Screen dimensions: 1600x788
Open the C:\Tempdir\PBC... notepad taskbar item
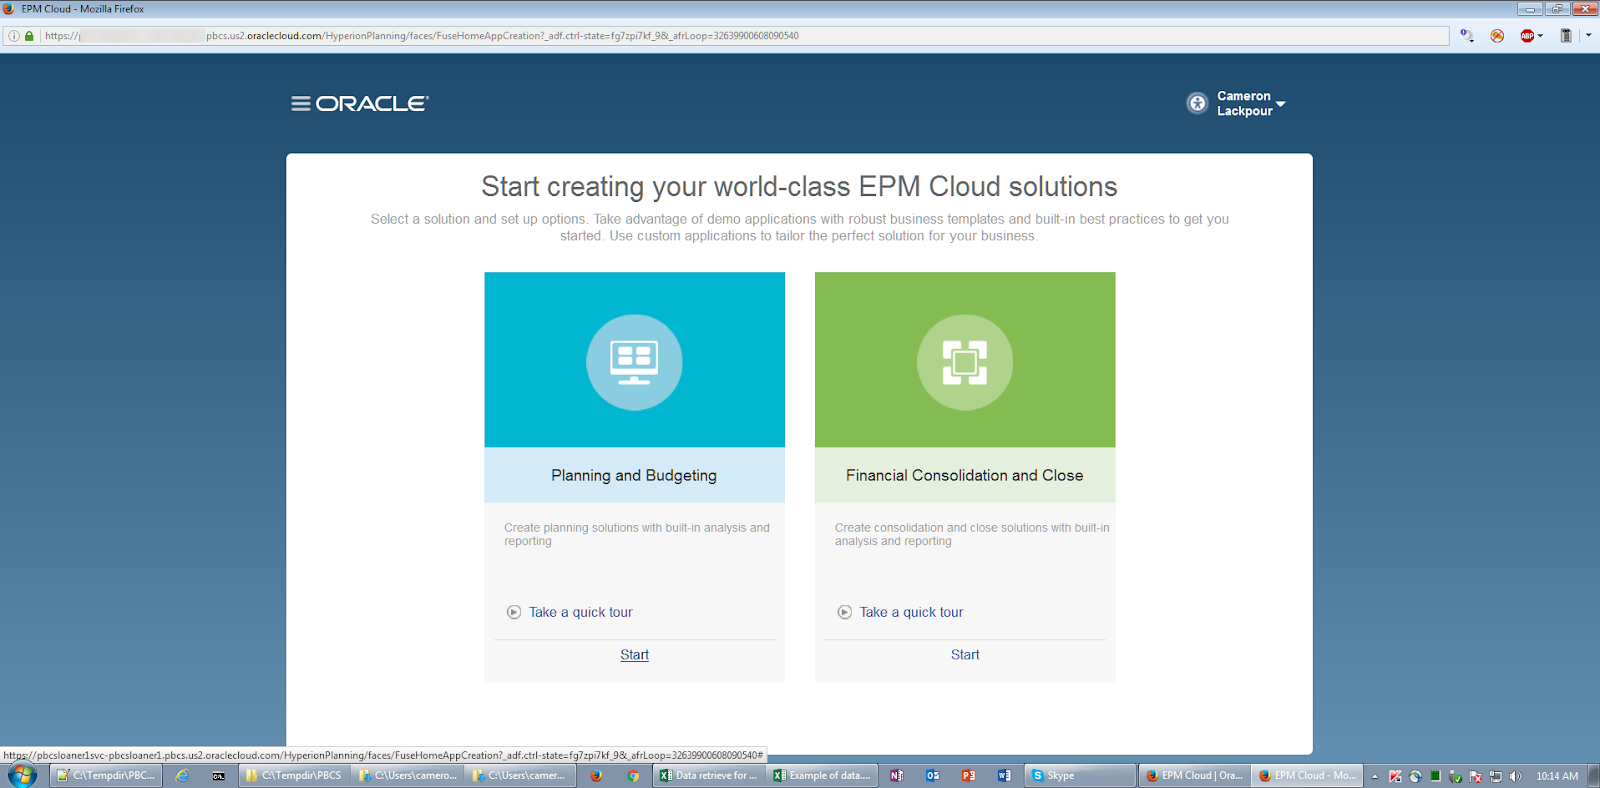click(105, 775)
